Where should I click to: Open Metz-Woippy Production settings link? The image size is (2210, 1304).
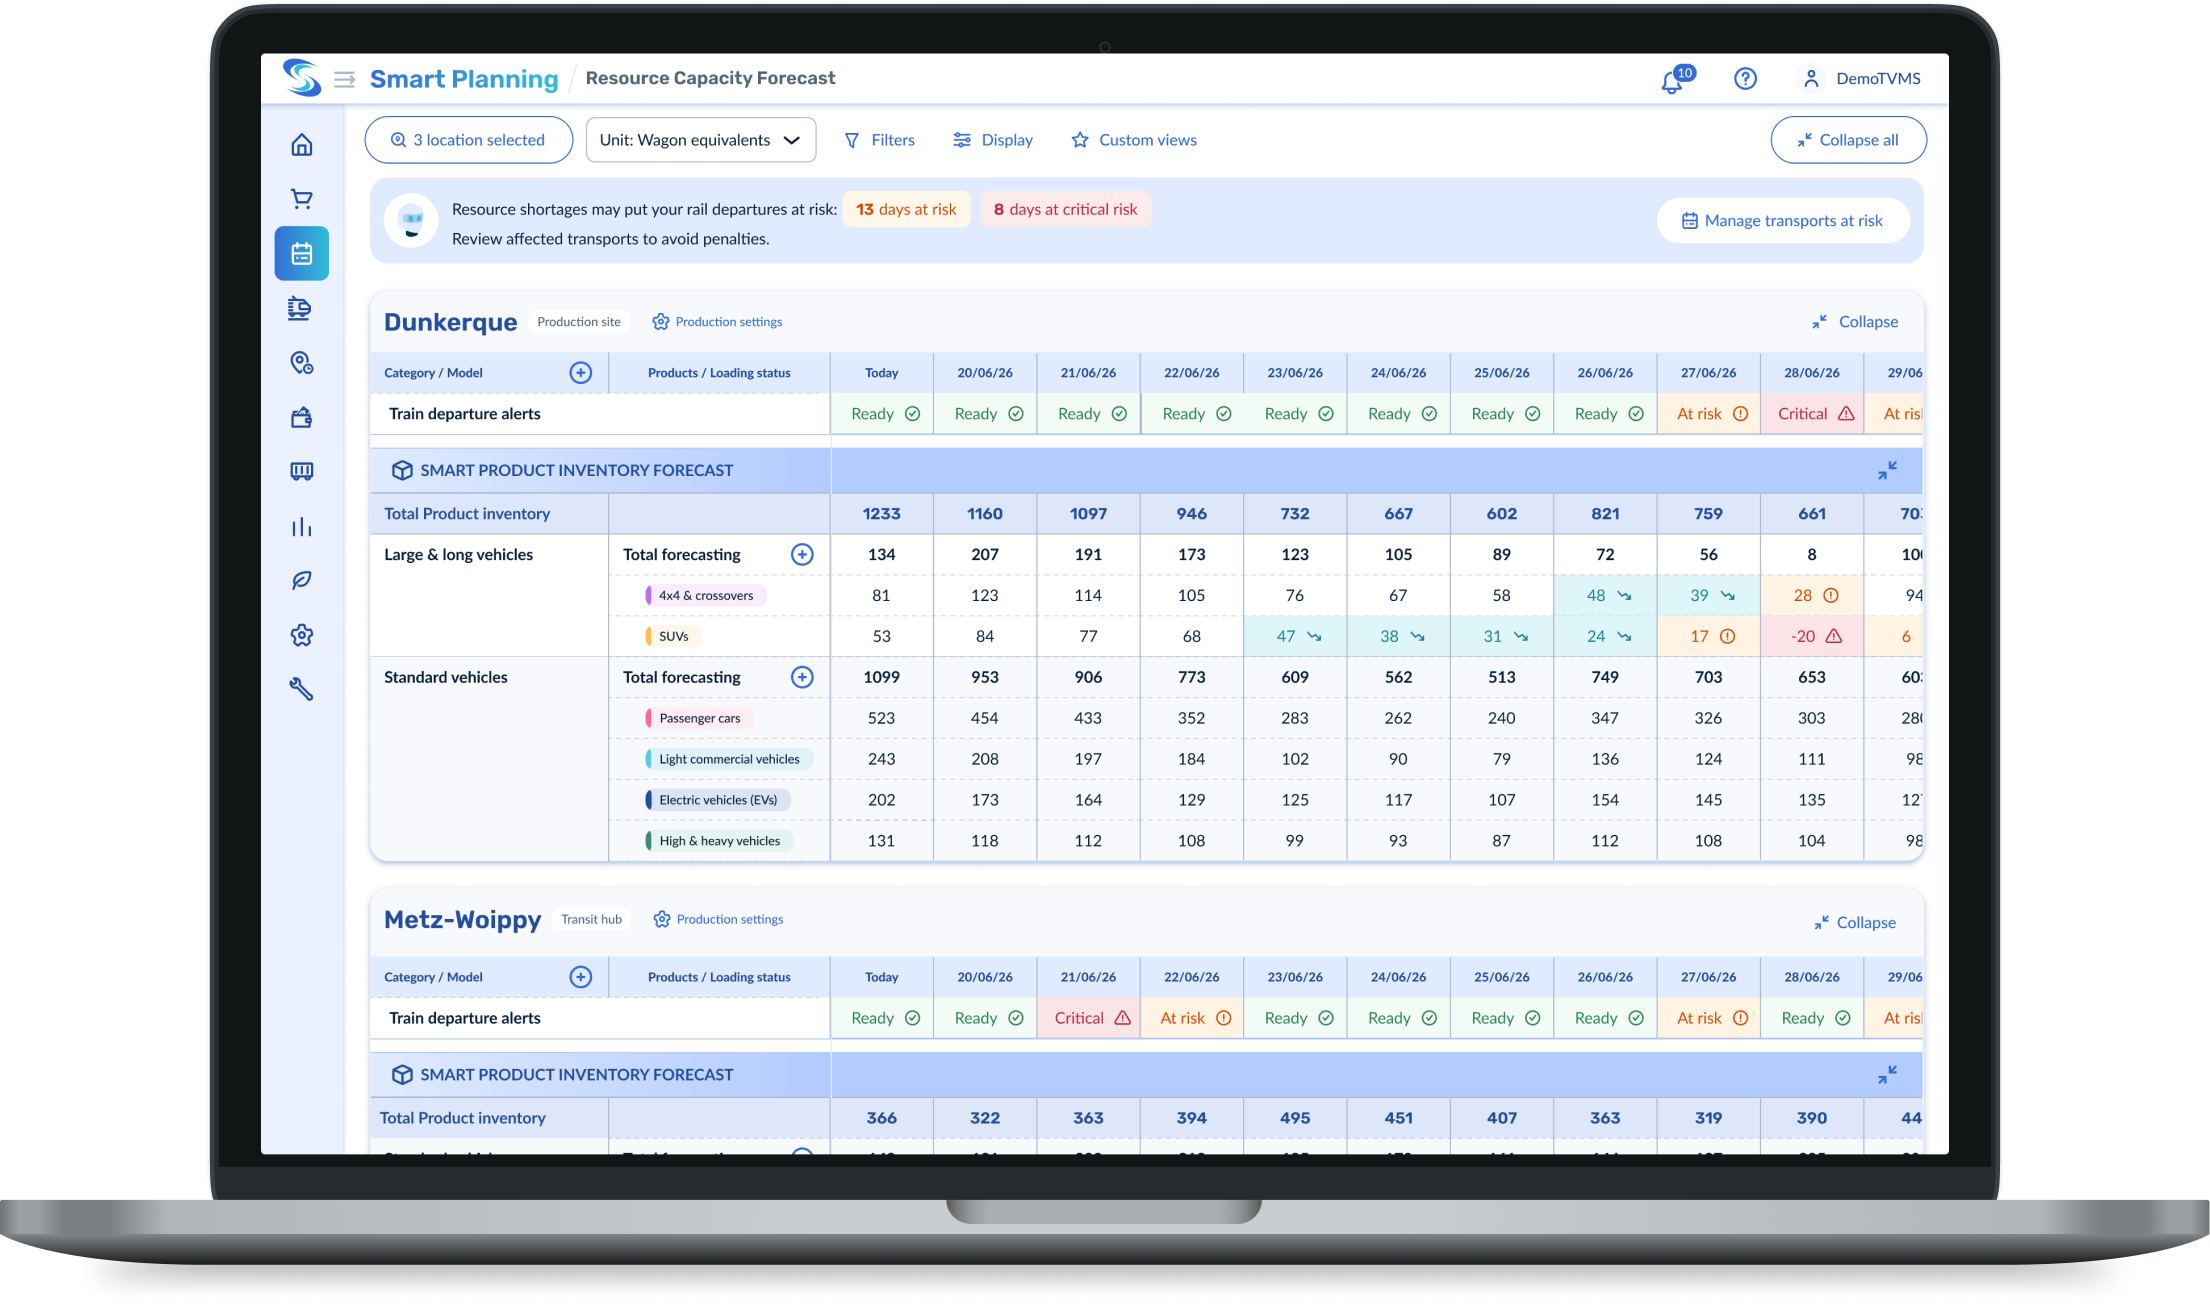pyautogui.click(x=718, y=919)
